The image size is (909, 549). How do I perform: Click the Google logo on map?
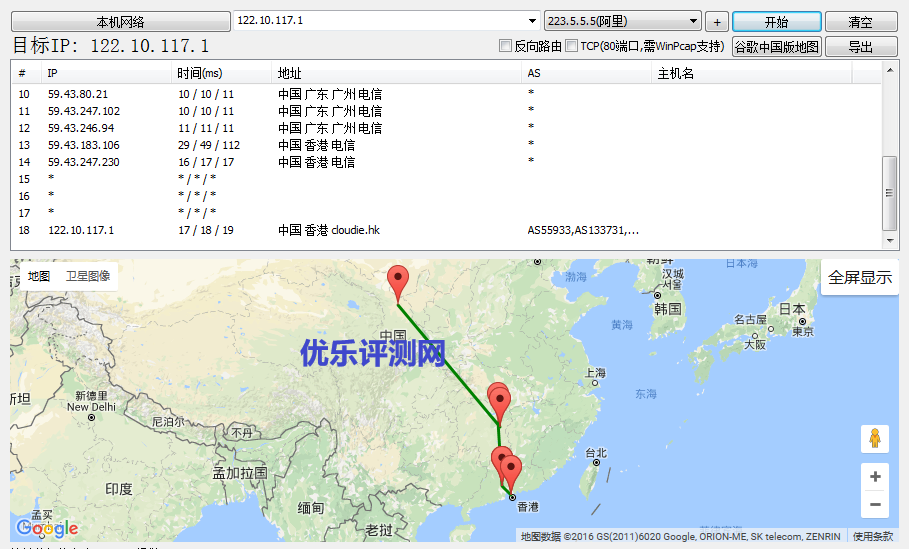pyautogui.click(x=47, y=527)
